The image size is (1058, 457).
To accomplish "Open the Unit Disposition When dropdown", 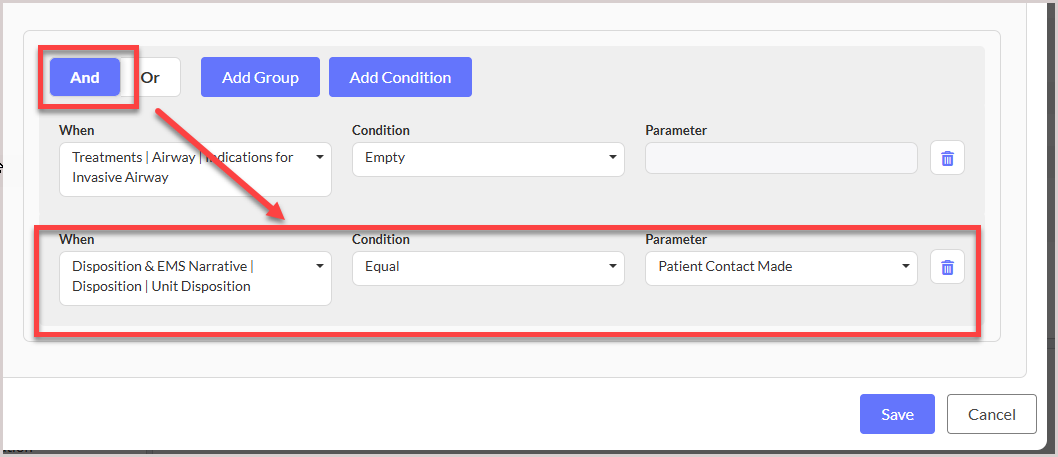I will (196, 278).
